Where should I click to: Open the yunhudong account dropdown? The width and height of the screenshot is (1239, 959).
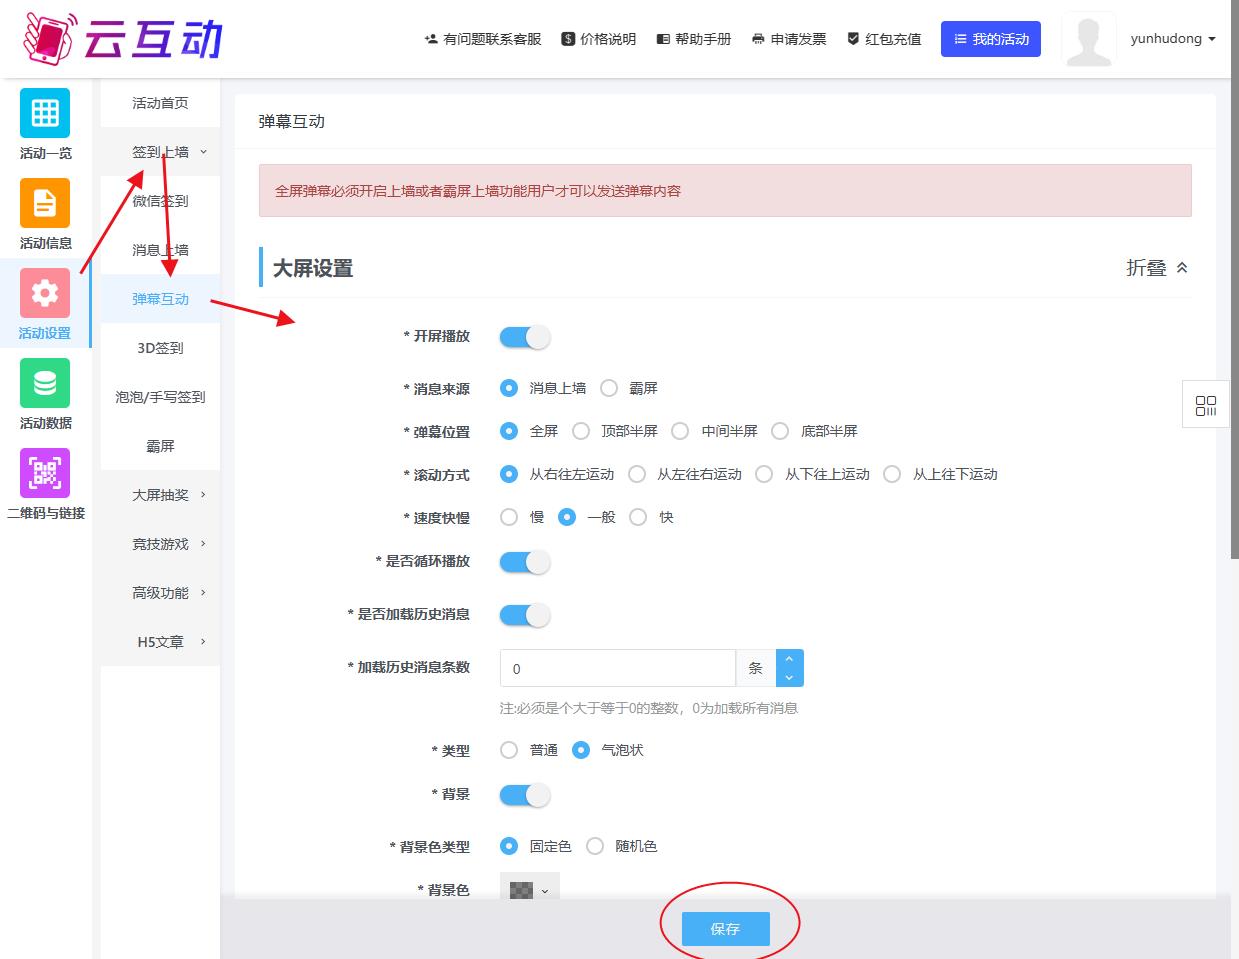coord(1172,39)
